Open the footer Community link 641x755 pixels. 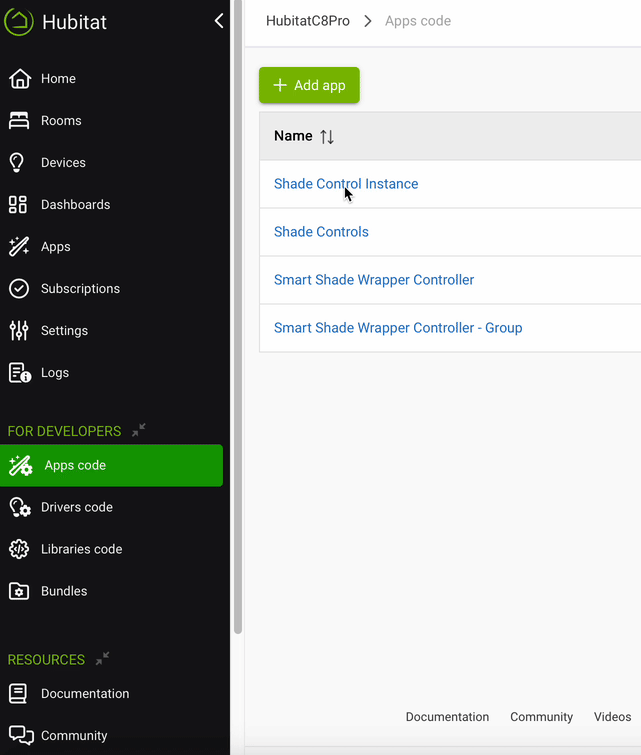coord(541,716)
